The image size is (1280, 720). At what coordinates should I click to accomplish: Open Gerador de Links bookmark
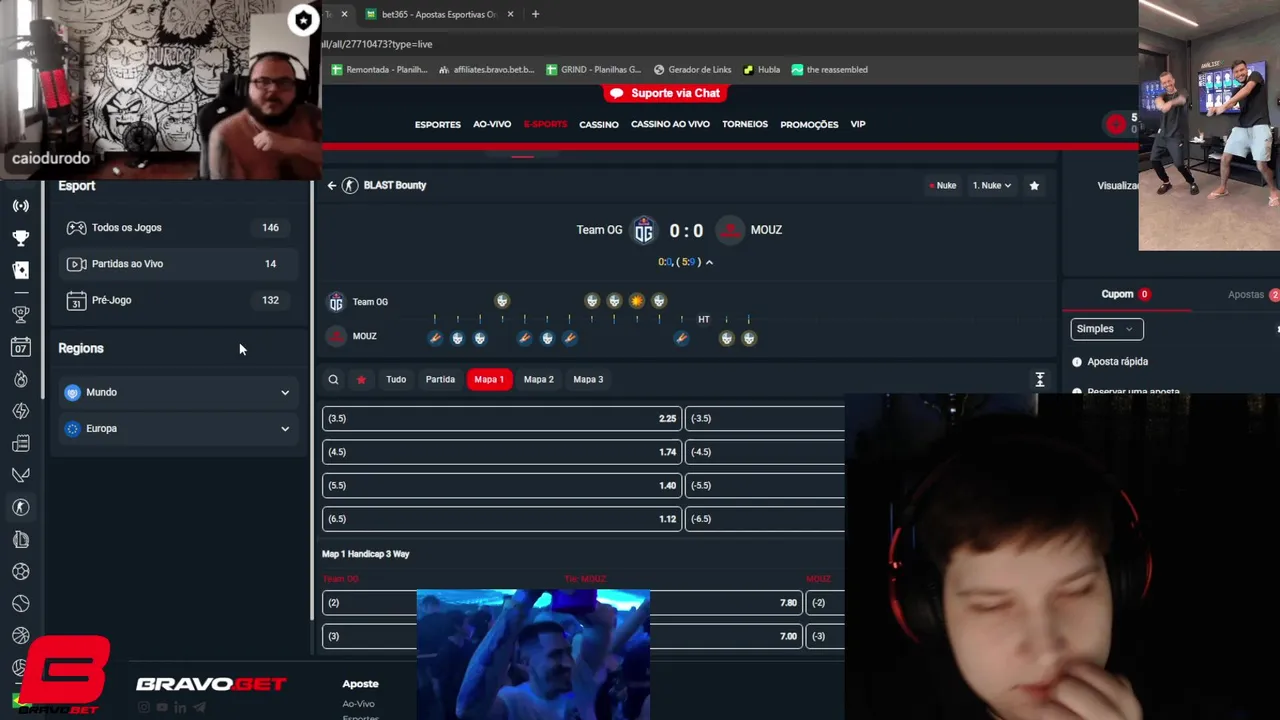(693, 70)
